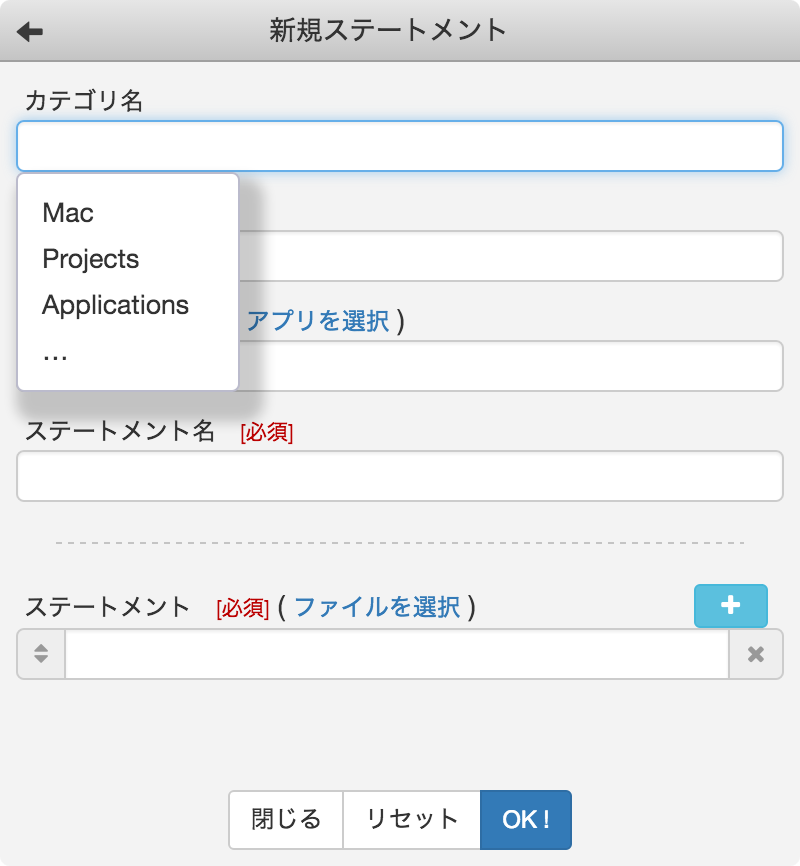The height and width of the screenshot is (866, 800).
Task: Click the リセット button
Action: (412, 820)
